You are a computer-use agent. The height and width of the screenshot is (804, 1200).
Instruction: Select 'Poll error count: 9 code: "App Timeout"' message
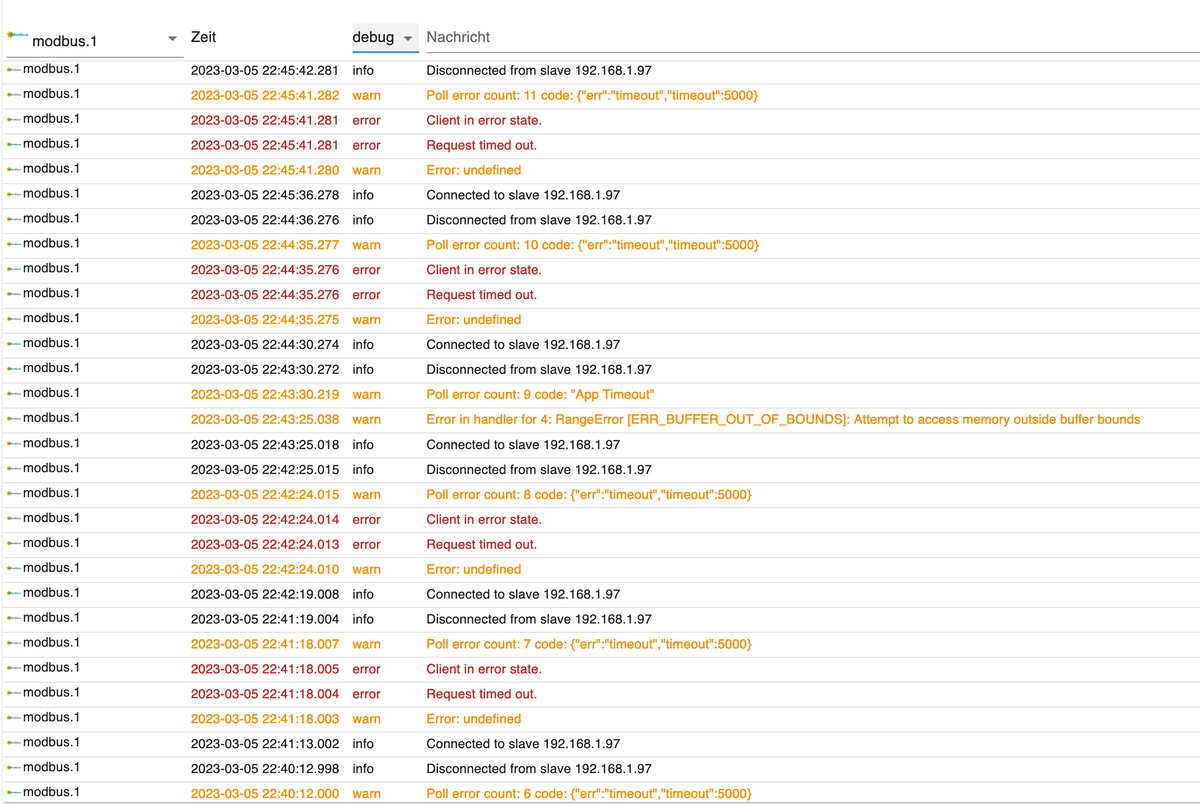[x=540, y=394]
